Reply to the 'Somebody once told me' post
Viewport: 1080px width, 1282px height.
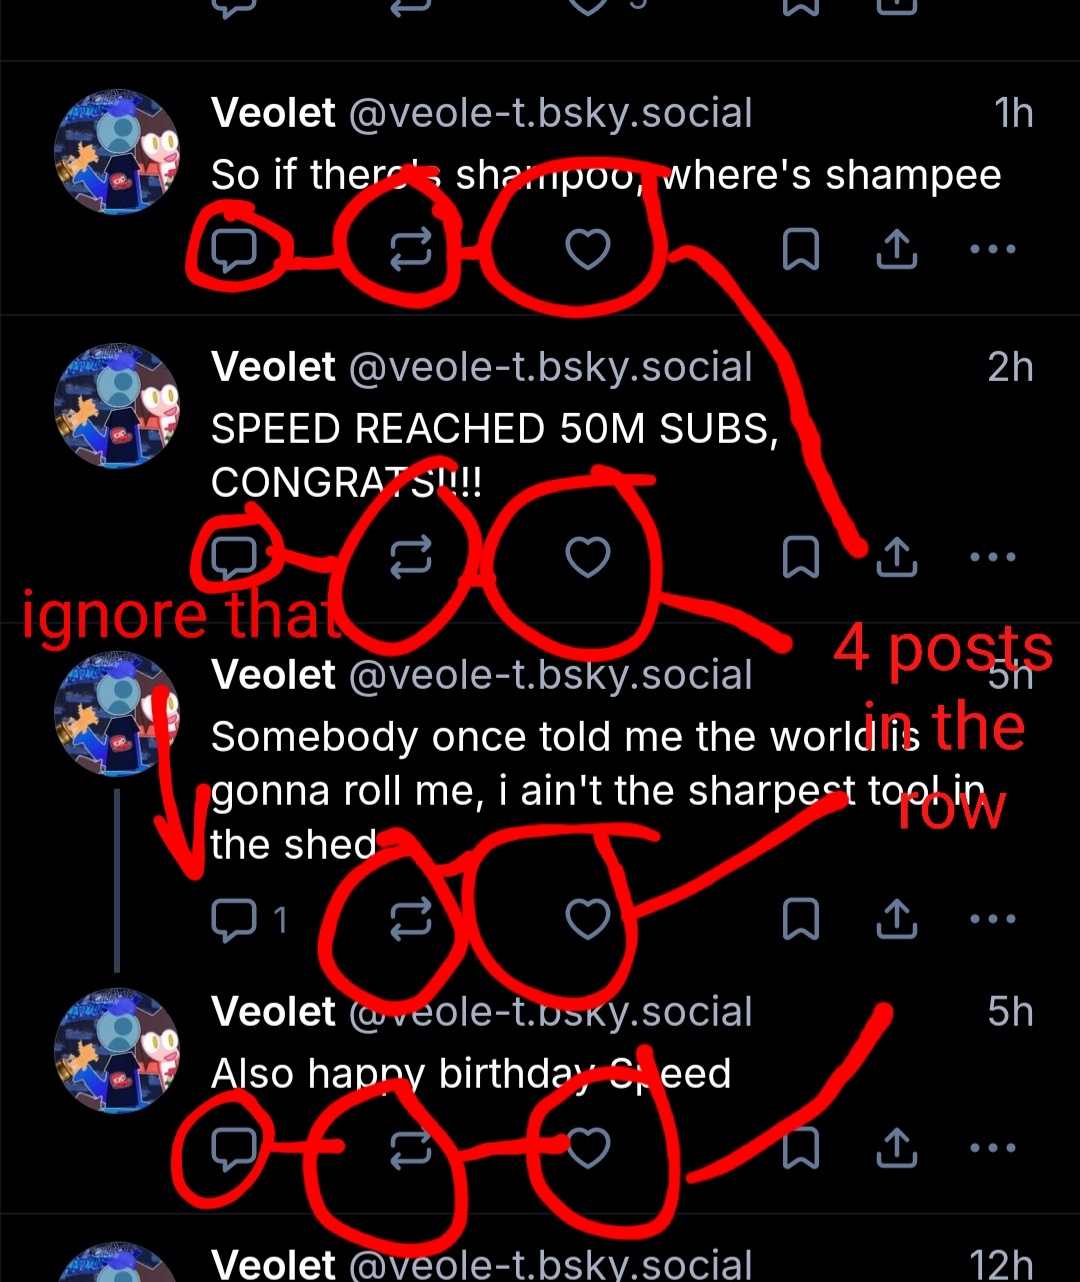point(235,919)
